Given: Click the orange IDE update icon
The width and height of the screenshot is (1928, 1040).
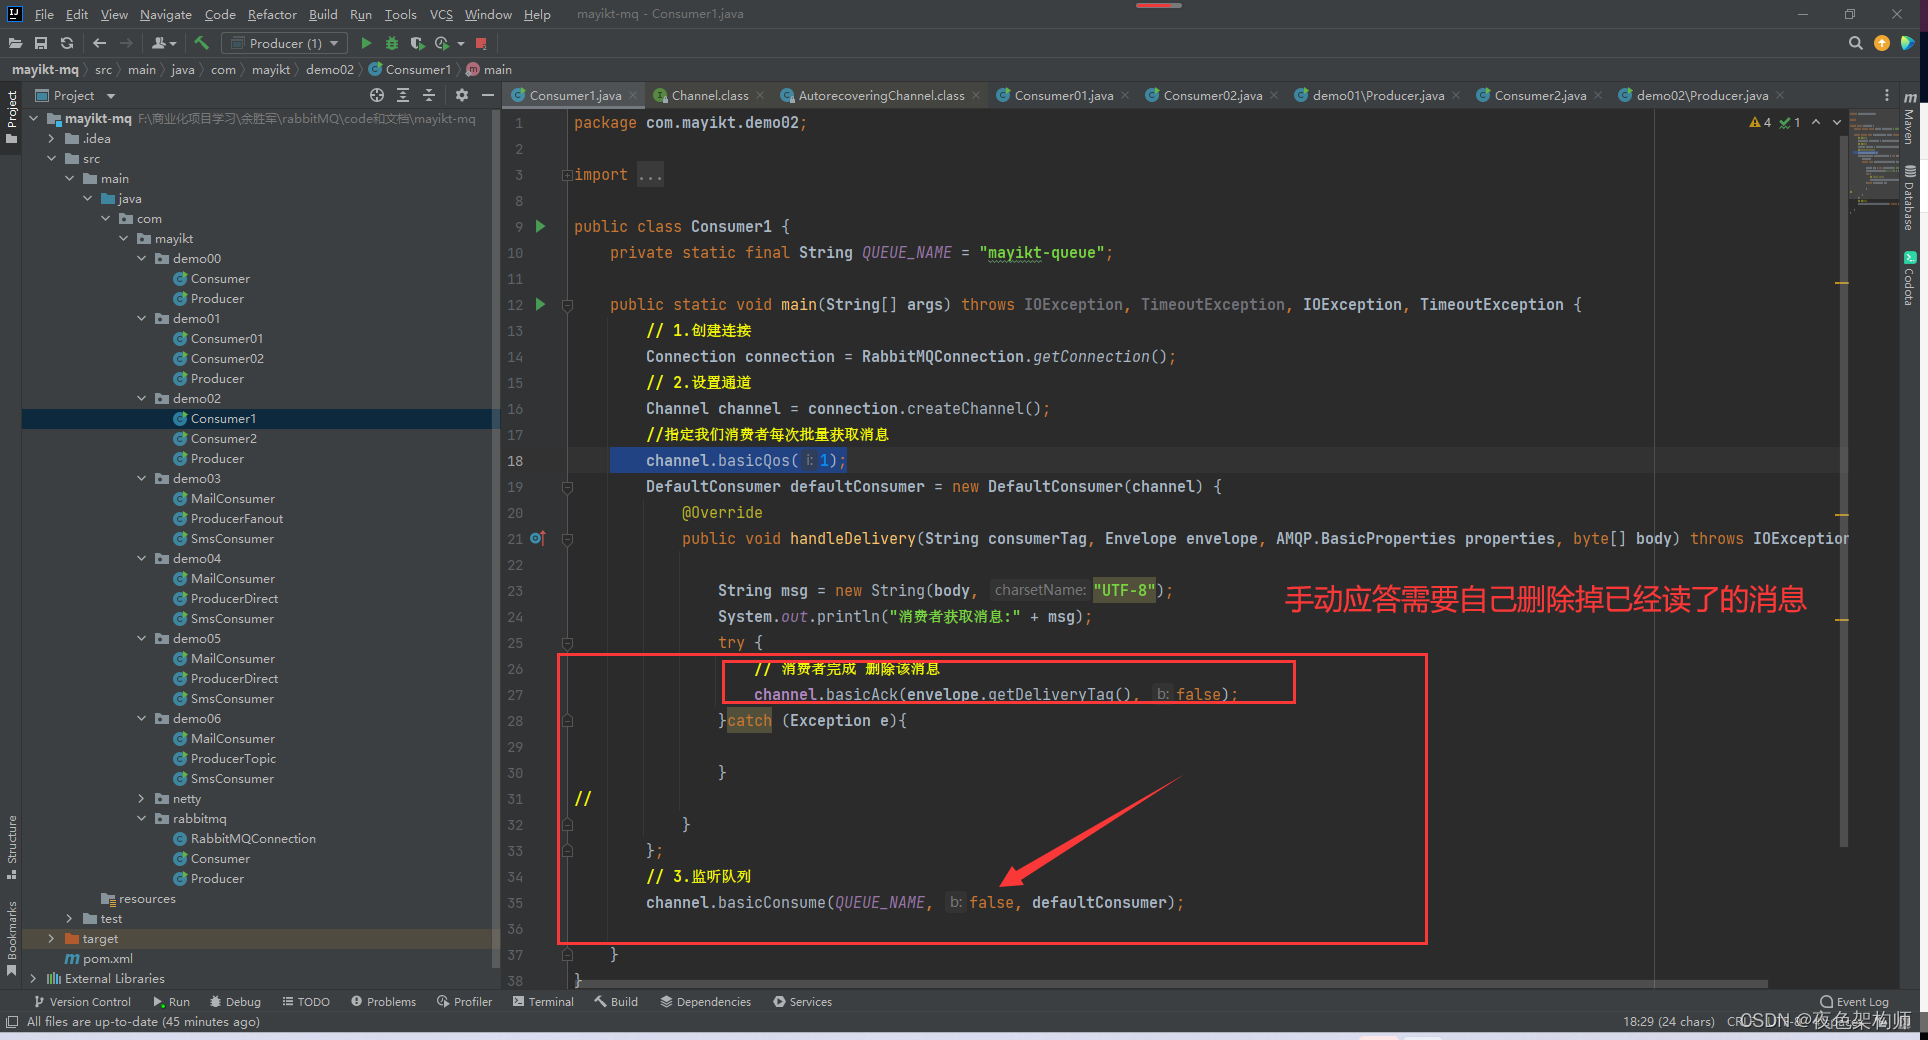Looking at the screenshot, I should point(1882,43).
